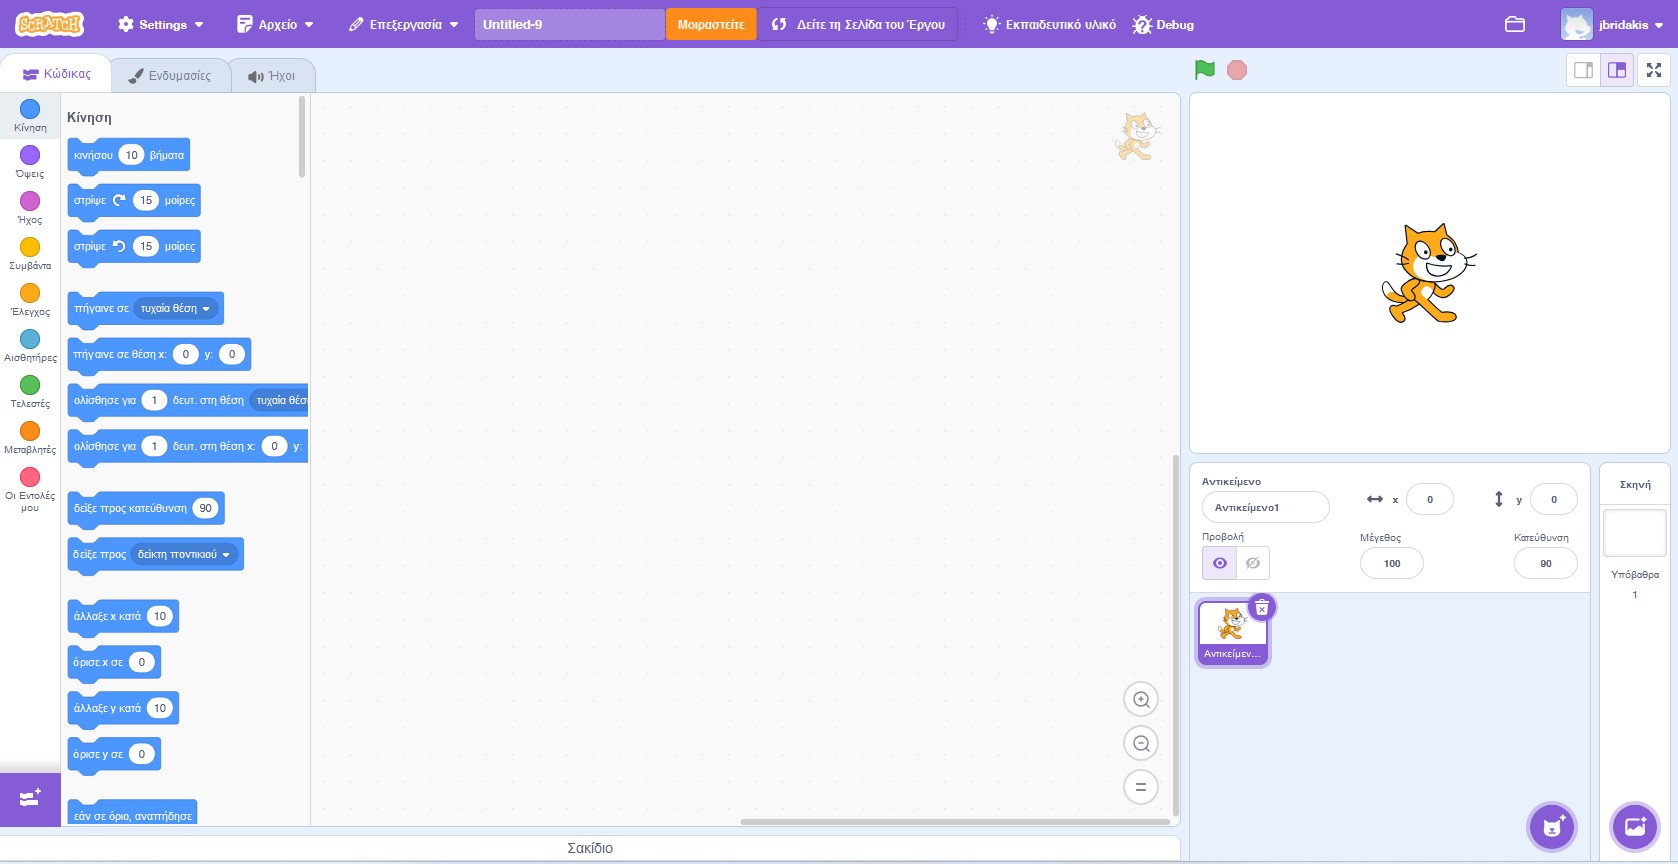This screenshot has width=1678, height=864.
Task: Edit the project title Untitled-9 field
Action: (569, 24)
